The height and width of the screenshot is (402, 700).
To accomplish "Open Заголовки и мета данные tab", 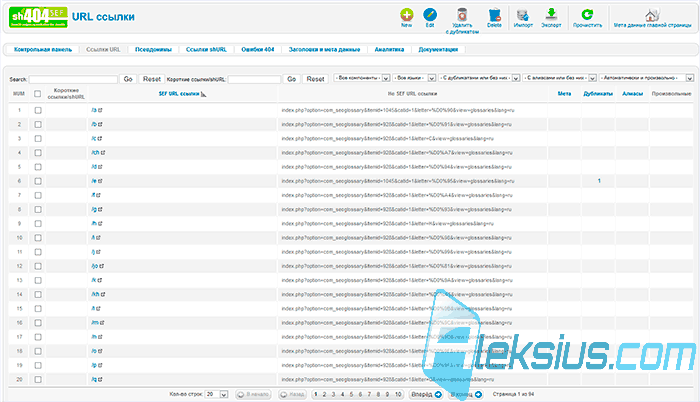I will pos(324,50).
